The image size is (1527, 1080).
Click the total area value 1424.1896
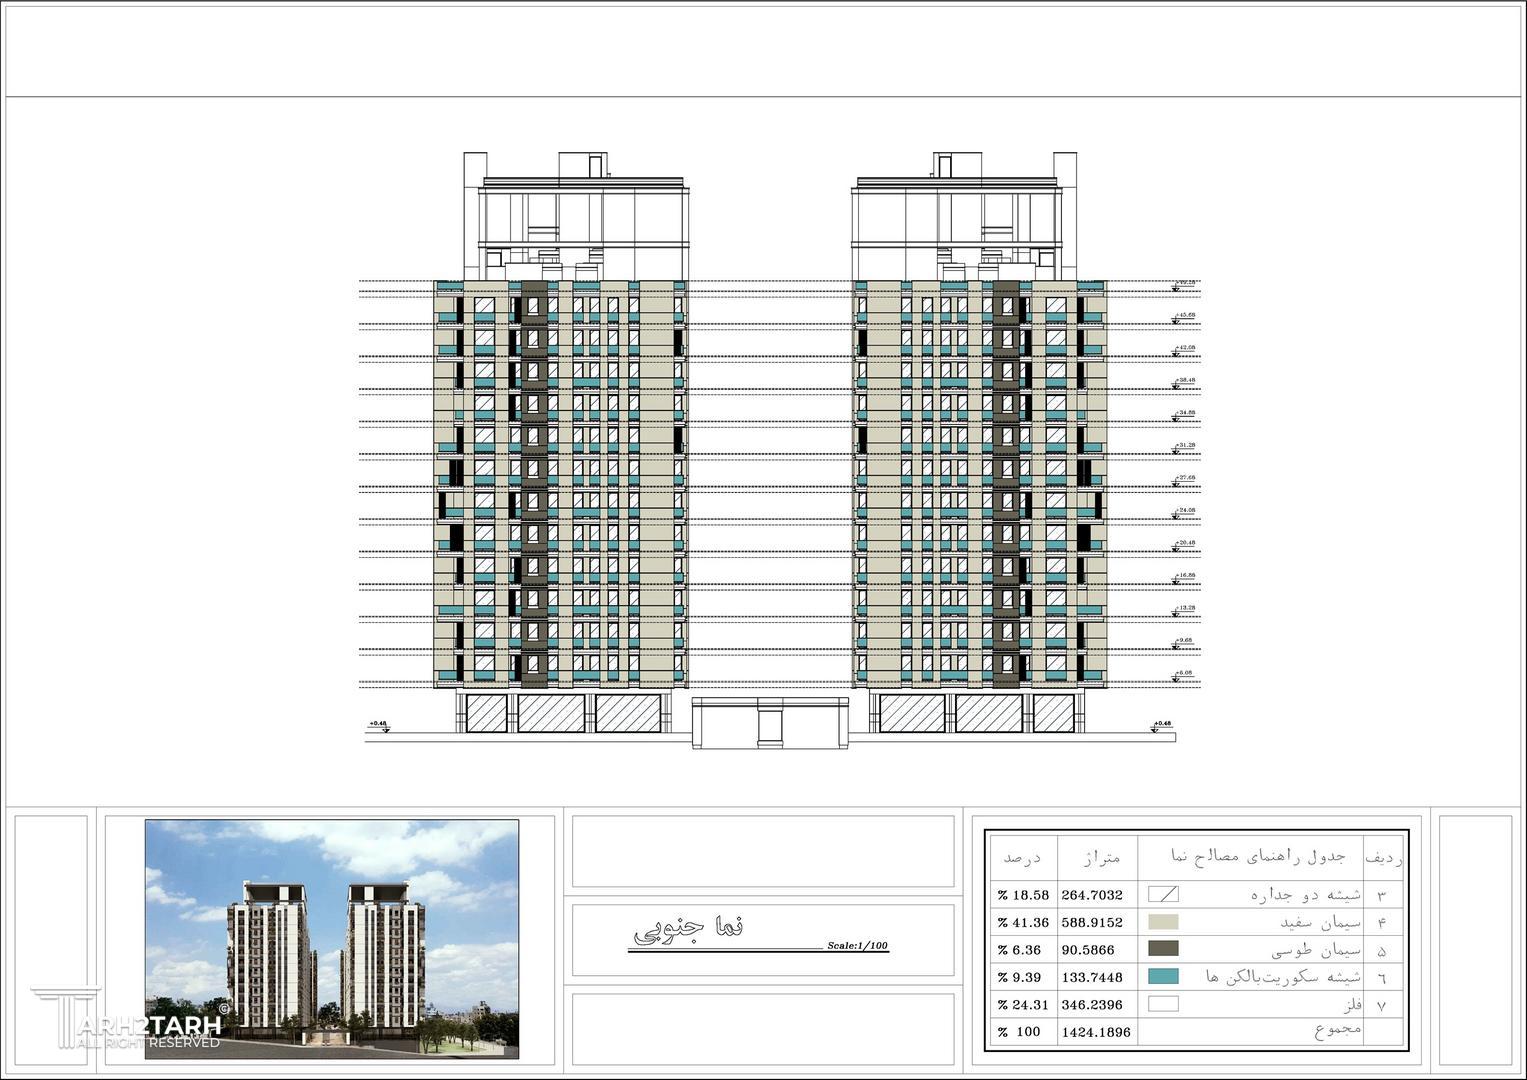click(1097, 1032)
